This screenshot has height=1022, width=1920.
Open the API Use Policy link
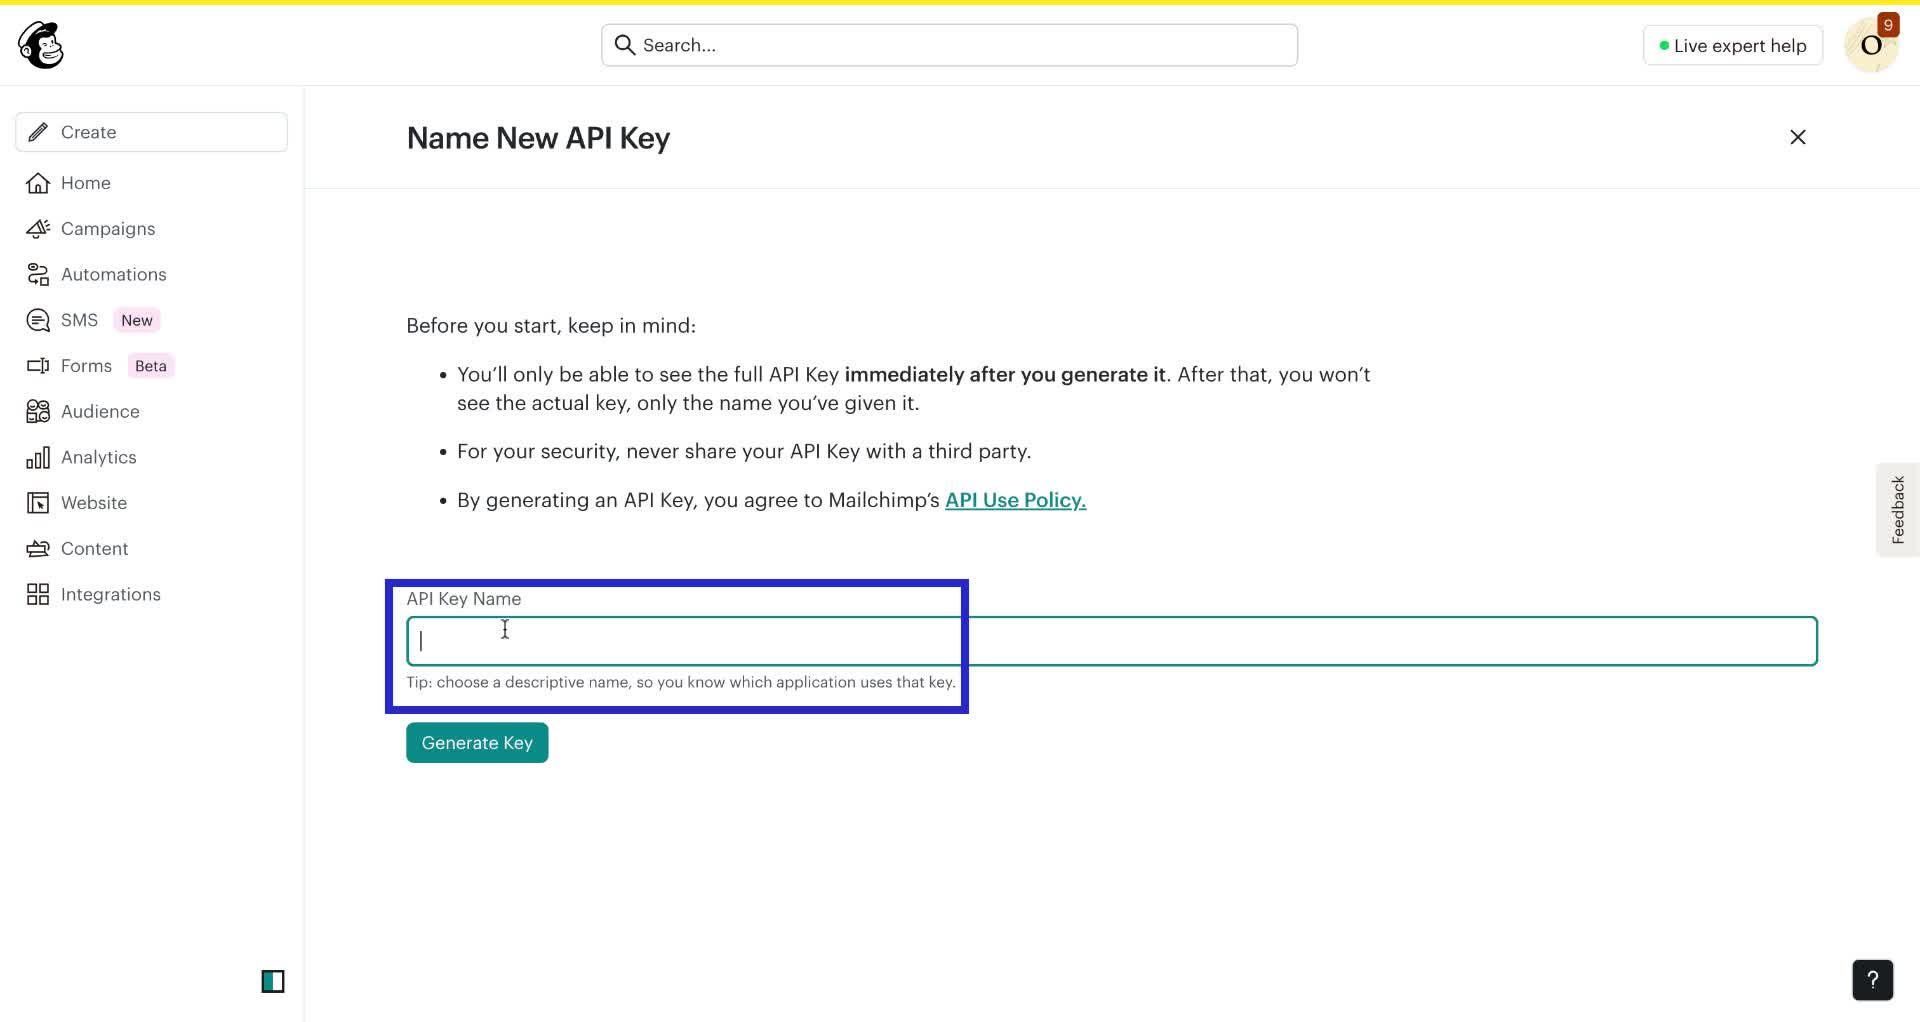1015,500
